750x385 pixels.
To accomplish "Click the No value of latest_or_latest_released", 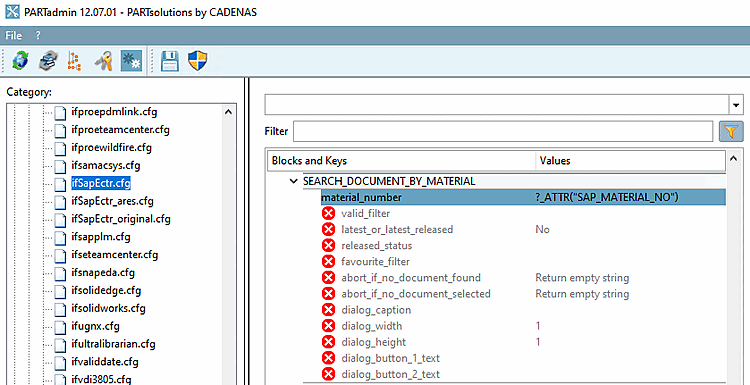I will tap(542, 230).
